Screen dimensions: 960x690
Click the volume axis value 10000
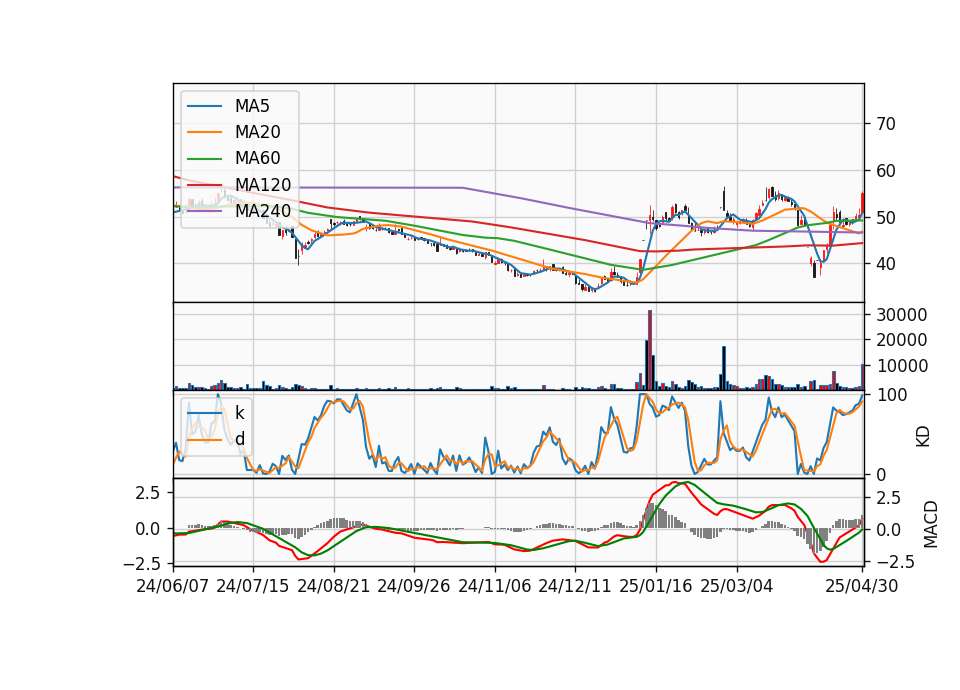(x=902, y=366)
